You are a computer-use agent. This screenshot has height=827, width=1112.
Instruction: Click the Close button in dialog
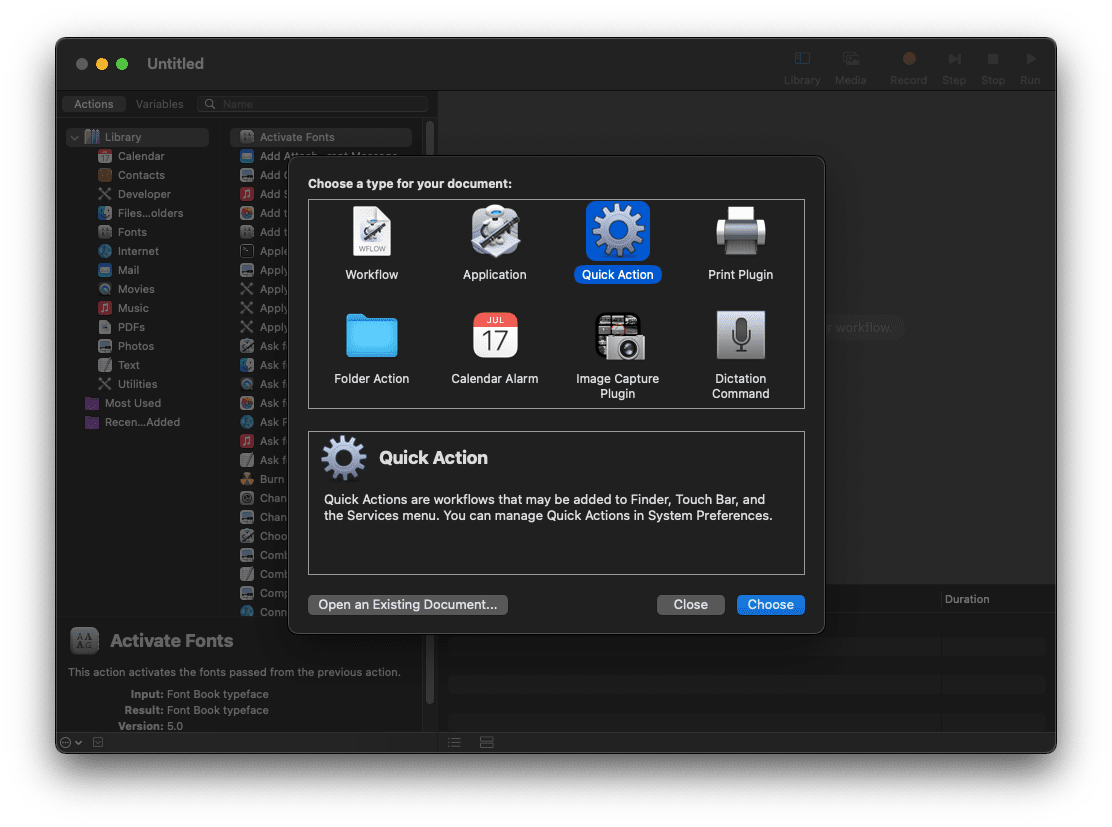tap(691, 604)
